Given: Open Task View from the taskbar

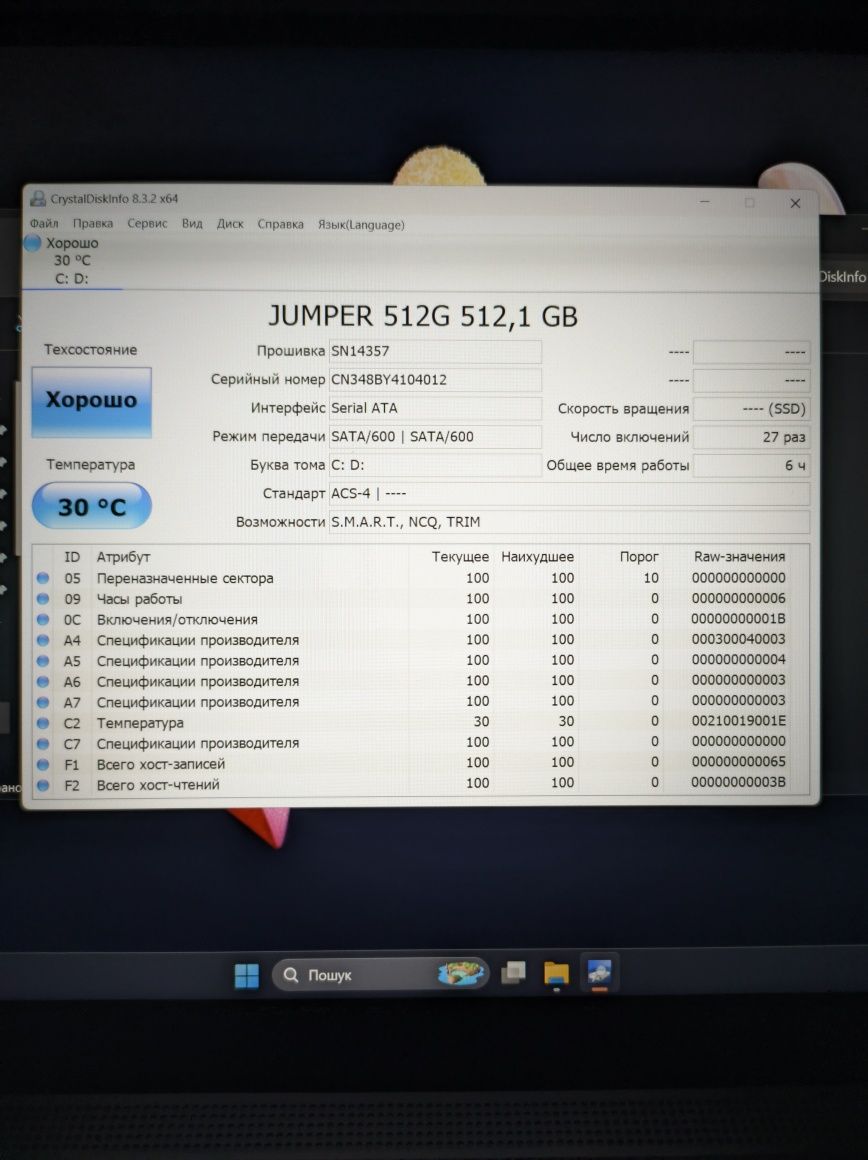Looking at the screenshot, I should coord(513,973).
